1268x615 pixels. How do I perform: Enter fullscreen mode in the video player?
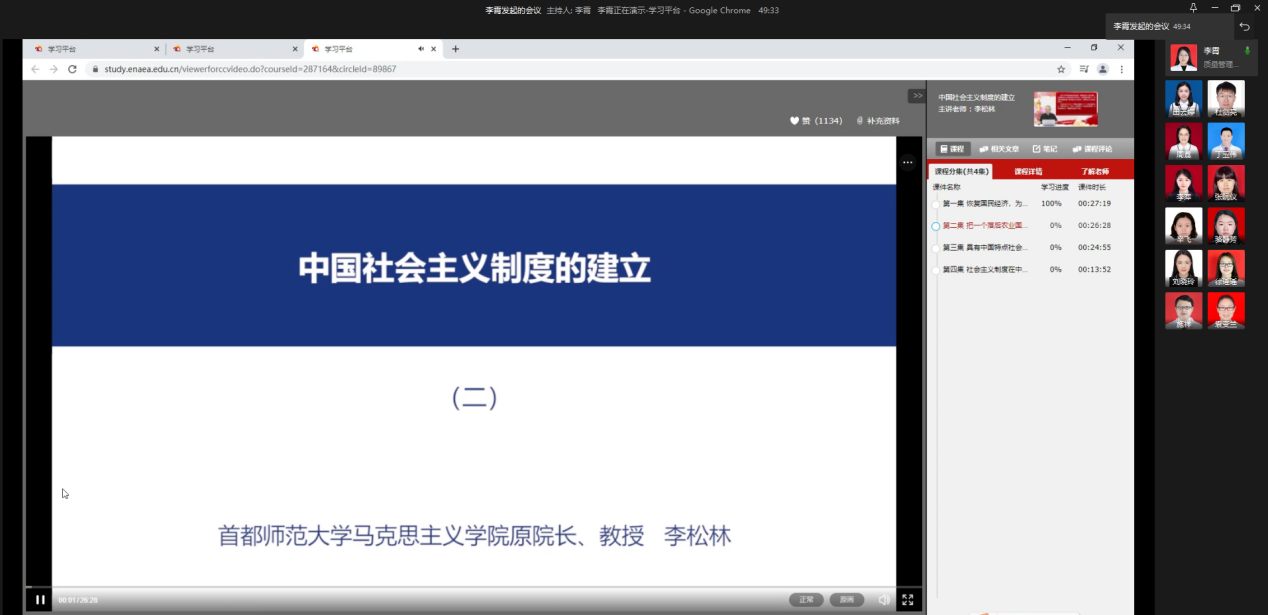coord(907,600)
